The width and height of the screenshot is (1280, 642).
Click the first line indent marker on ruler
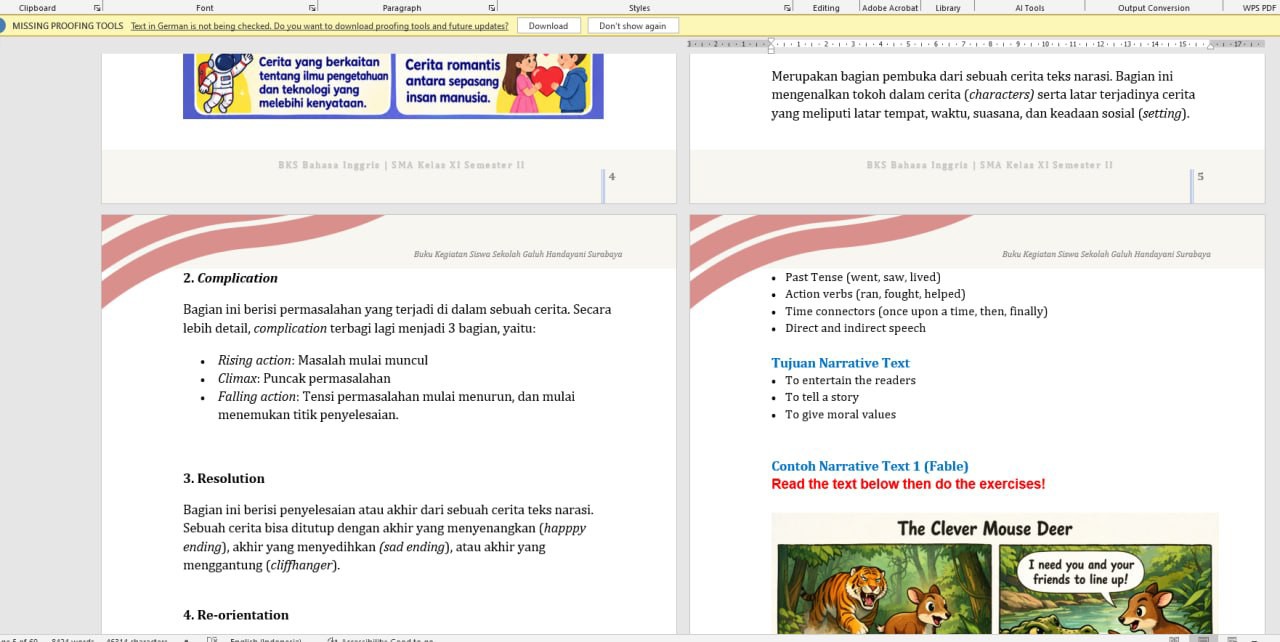(x=771, y=40)
